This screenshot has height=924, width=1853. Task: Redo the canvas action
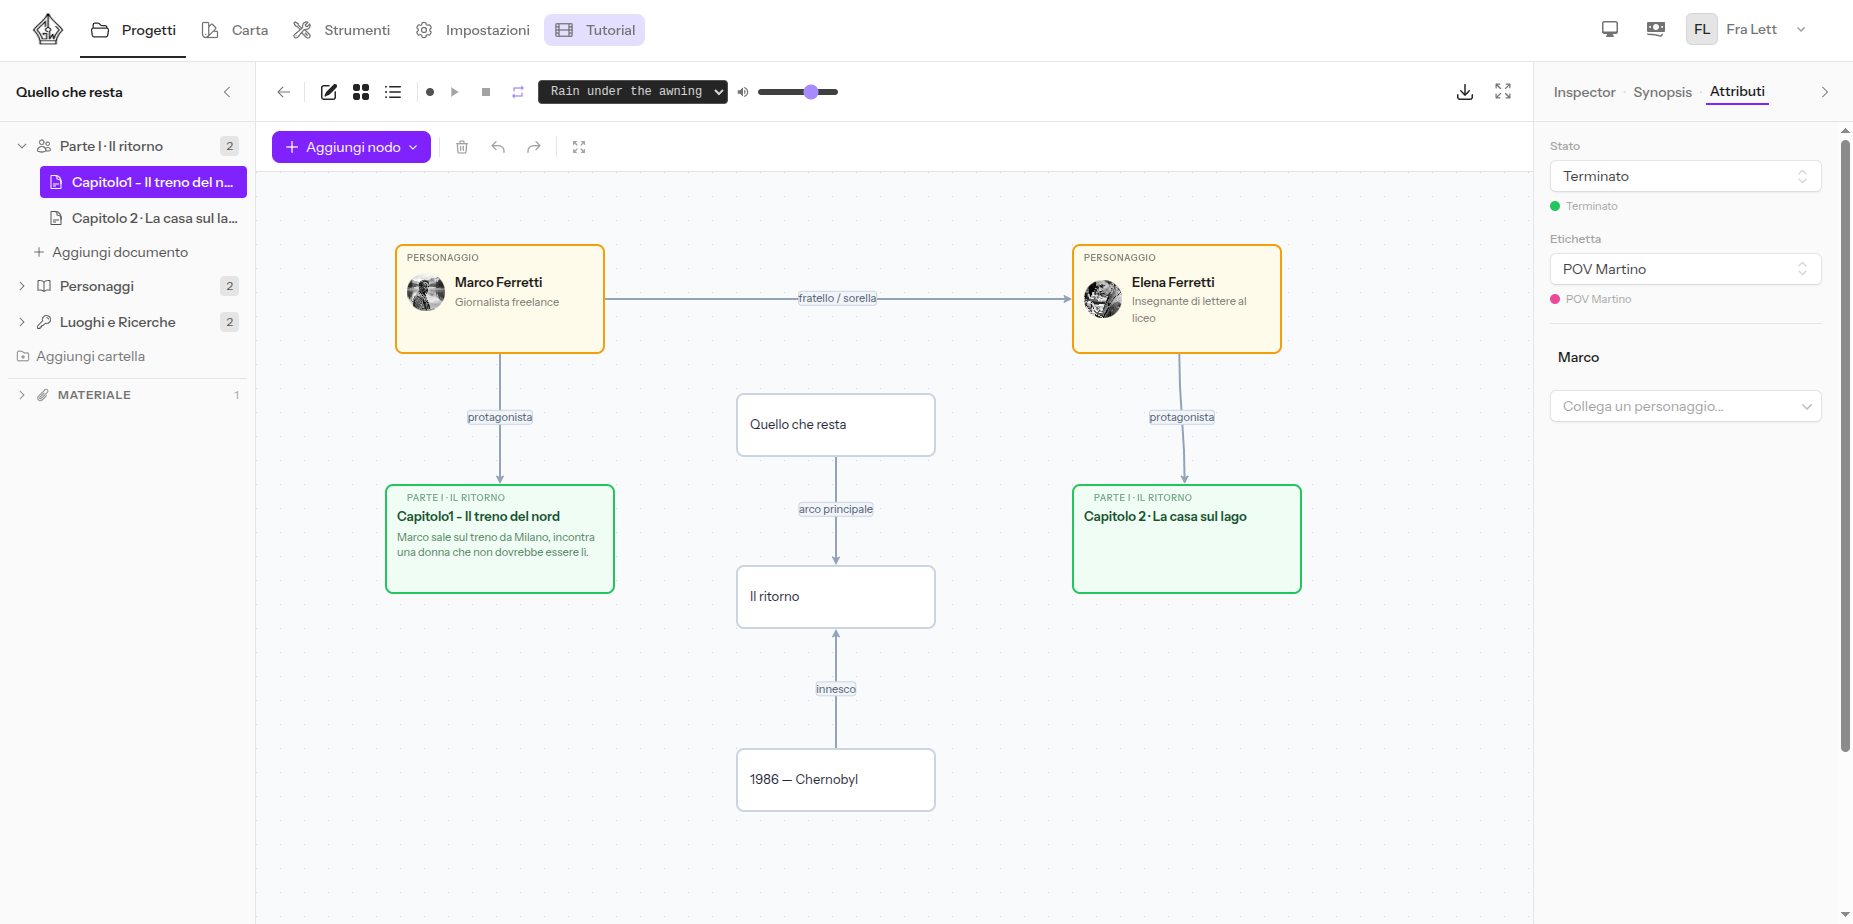click(x=534, y=147)
